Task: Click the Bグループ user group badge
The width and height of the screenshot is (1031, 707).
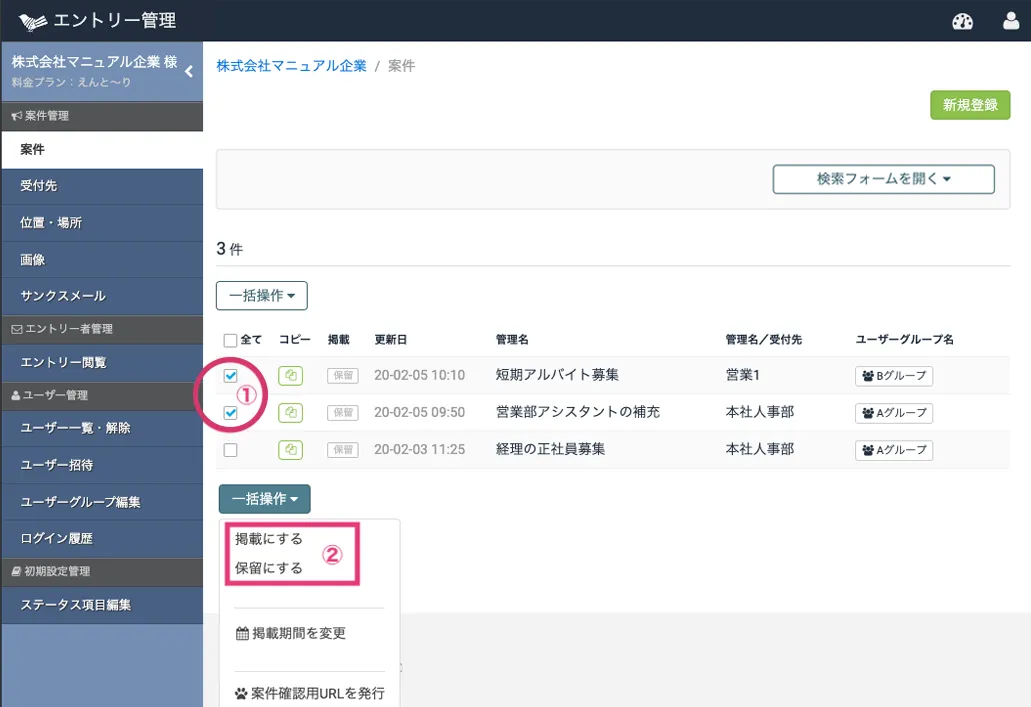Action: tap(894, 376)
